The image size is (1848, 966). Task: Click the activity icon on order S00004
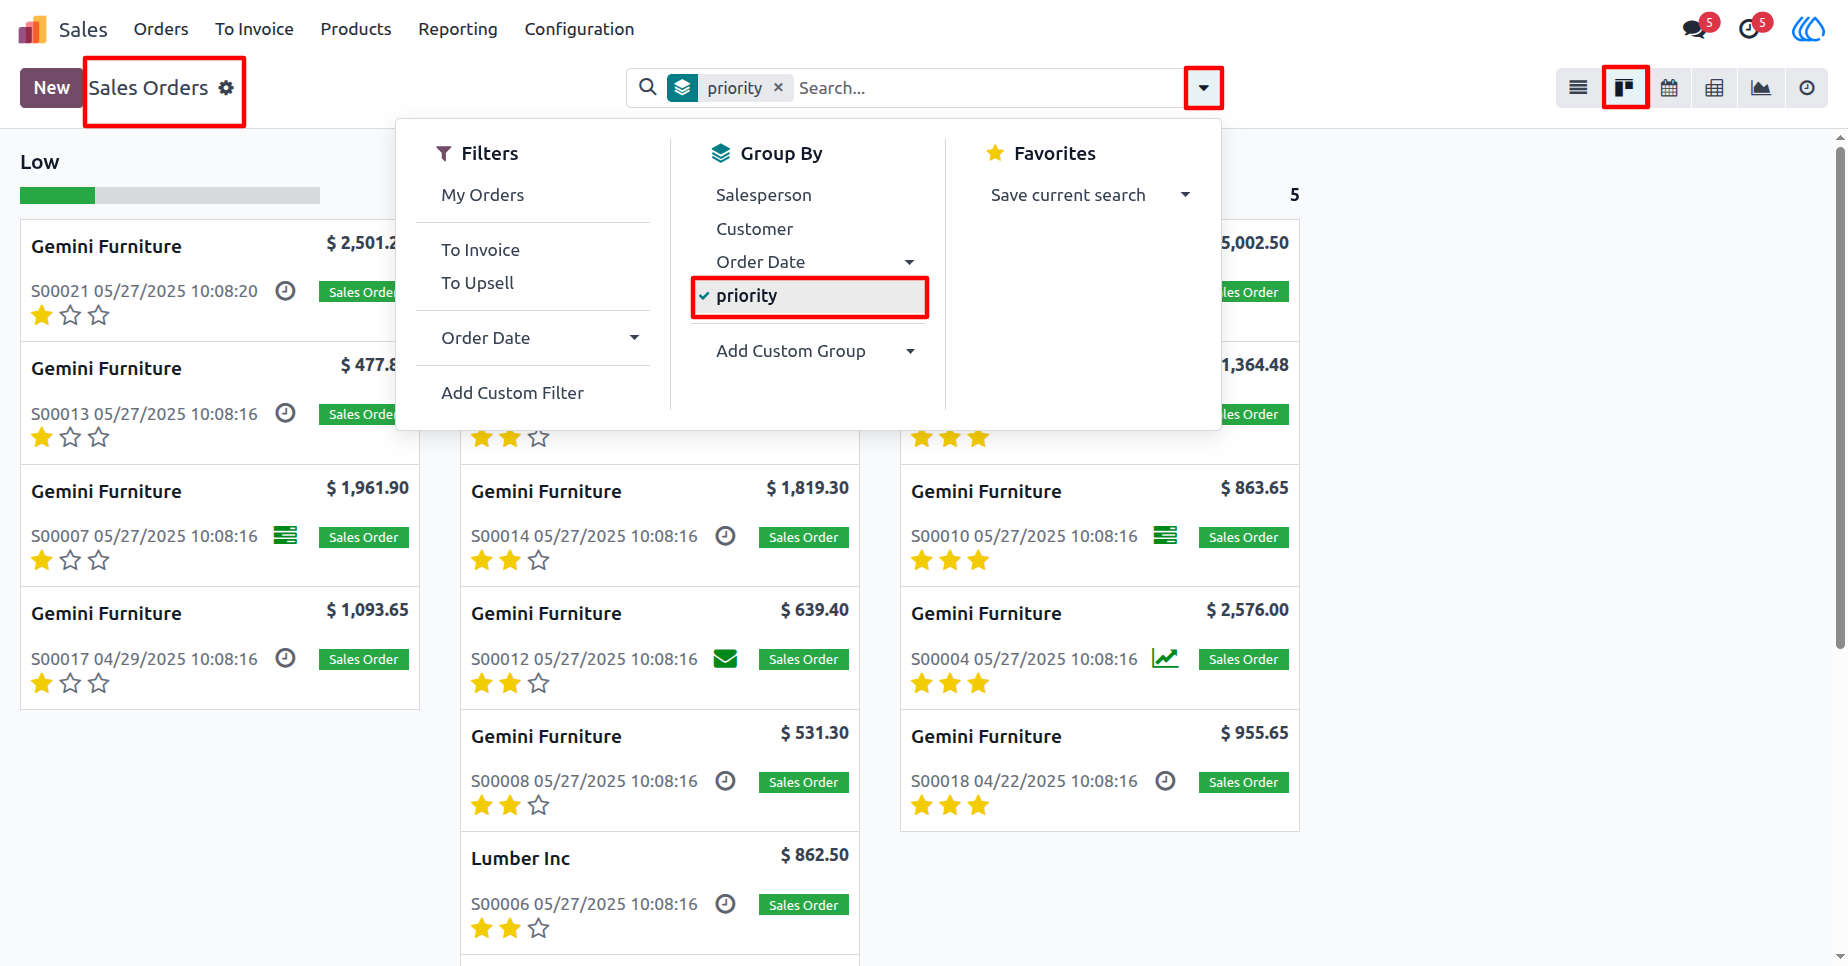click(x=1165, y=658)
